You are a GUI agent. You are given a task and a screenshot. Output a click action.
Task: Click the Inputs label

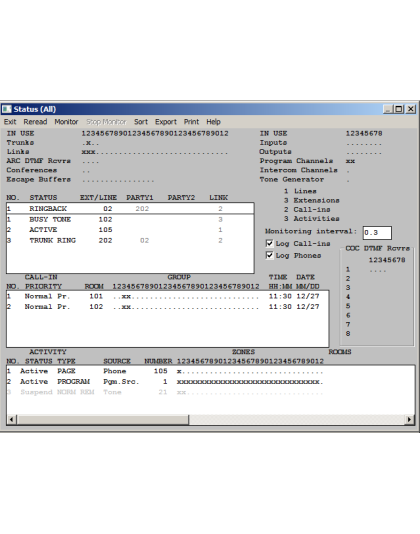click(273, 143)
